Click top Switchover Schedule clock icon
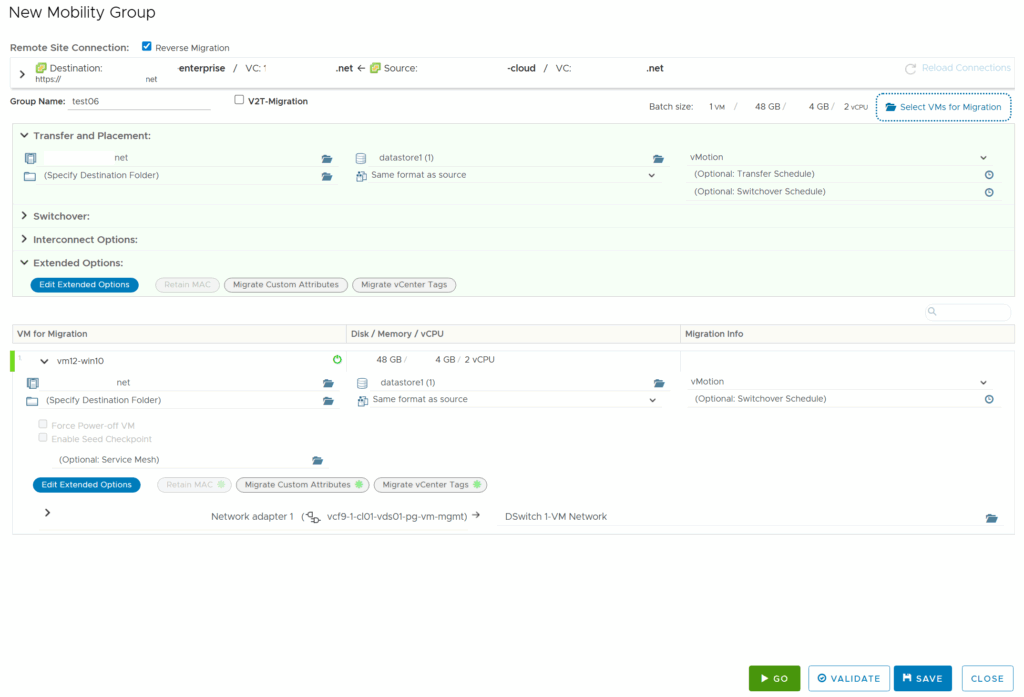Screen dimensions: 1024x697 [x=988, y=192]
